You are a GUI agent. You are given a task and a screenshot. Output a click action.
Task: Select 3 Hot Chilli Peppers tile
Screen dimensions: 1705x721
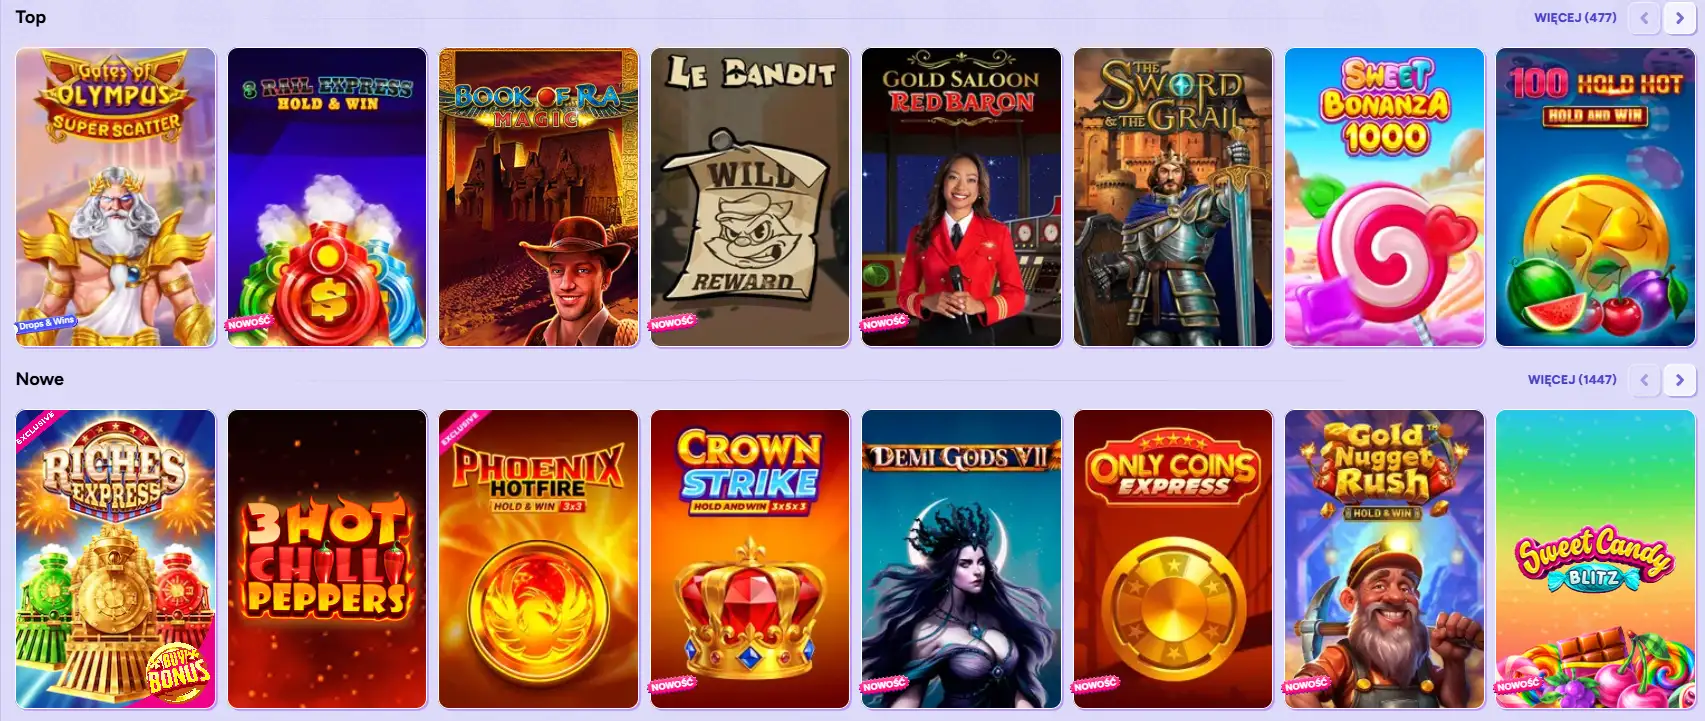(327, 559)
